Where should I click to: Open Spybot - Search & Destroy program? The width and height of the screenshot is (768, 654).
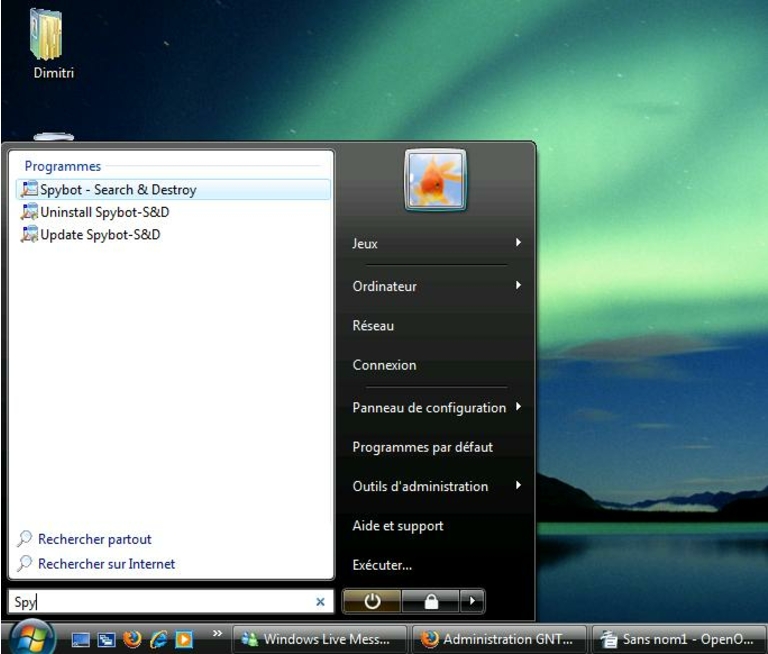point(173,189)
